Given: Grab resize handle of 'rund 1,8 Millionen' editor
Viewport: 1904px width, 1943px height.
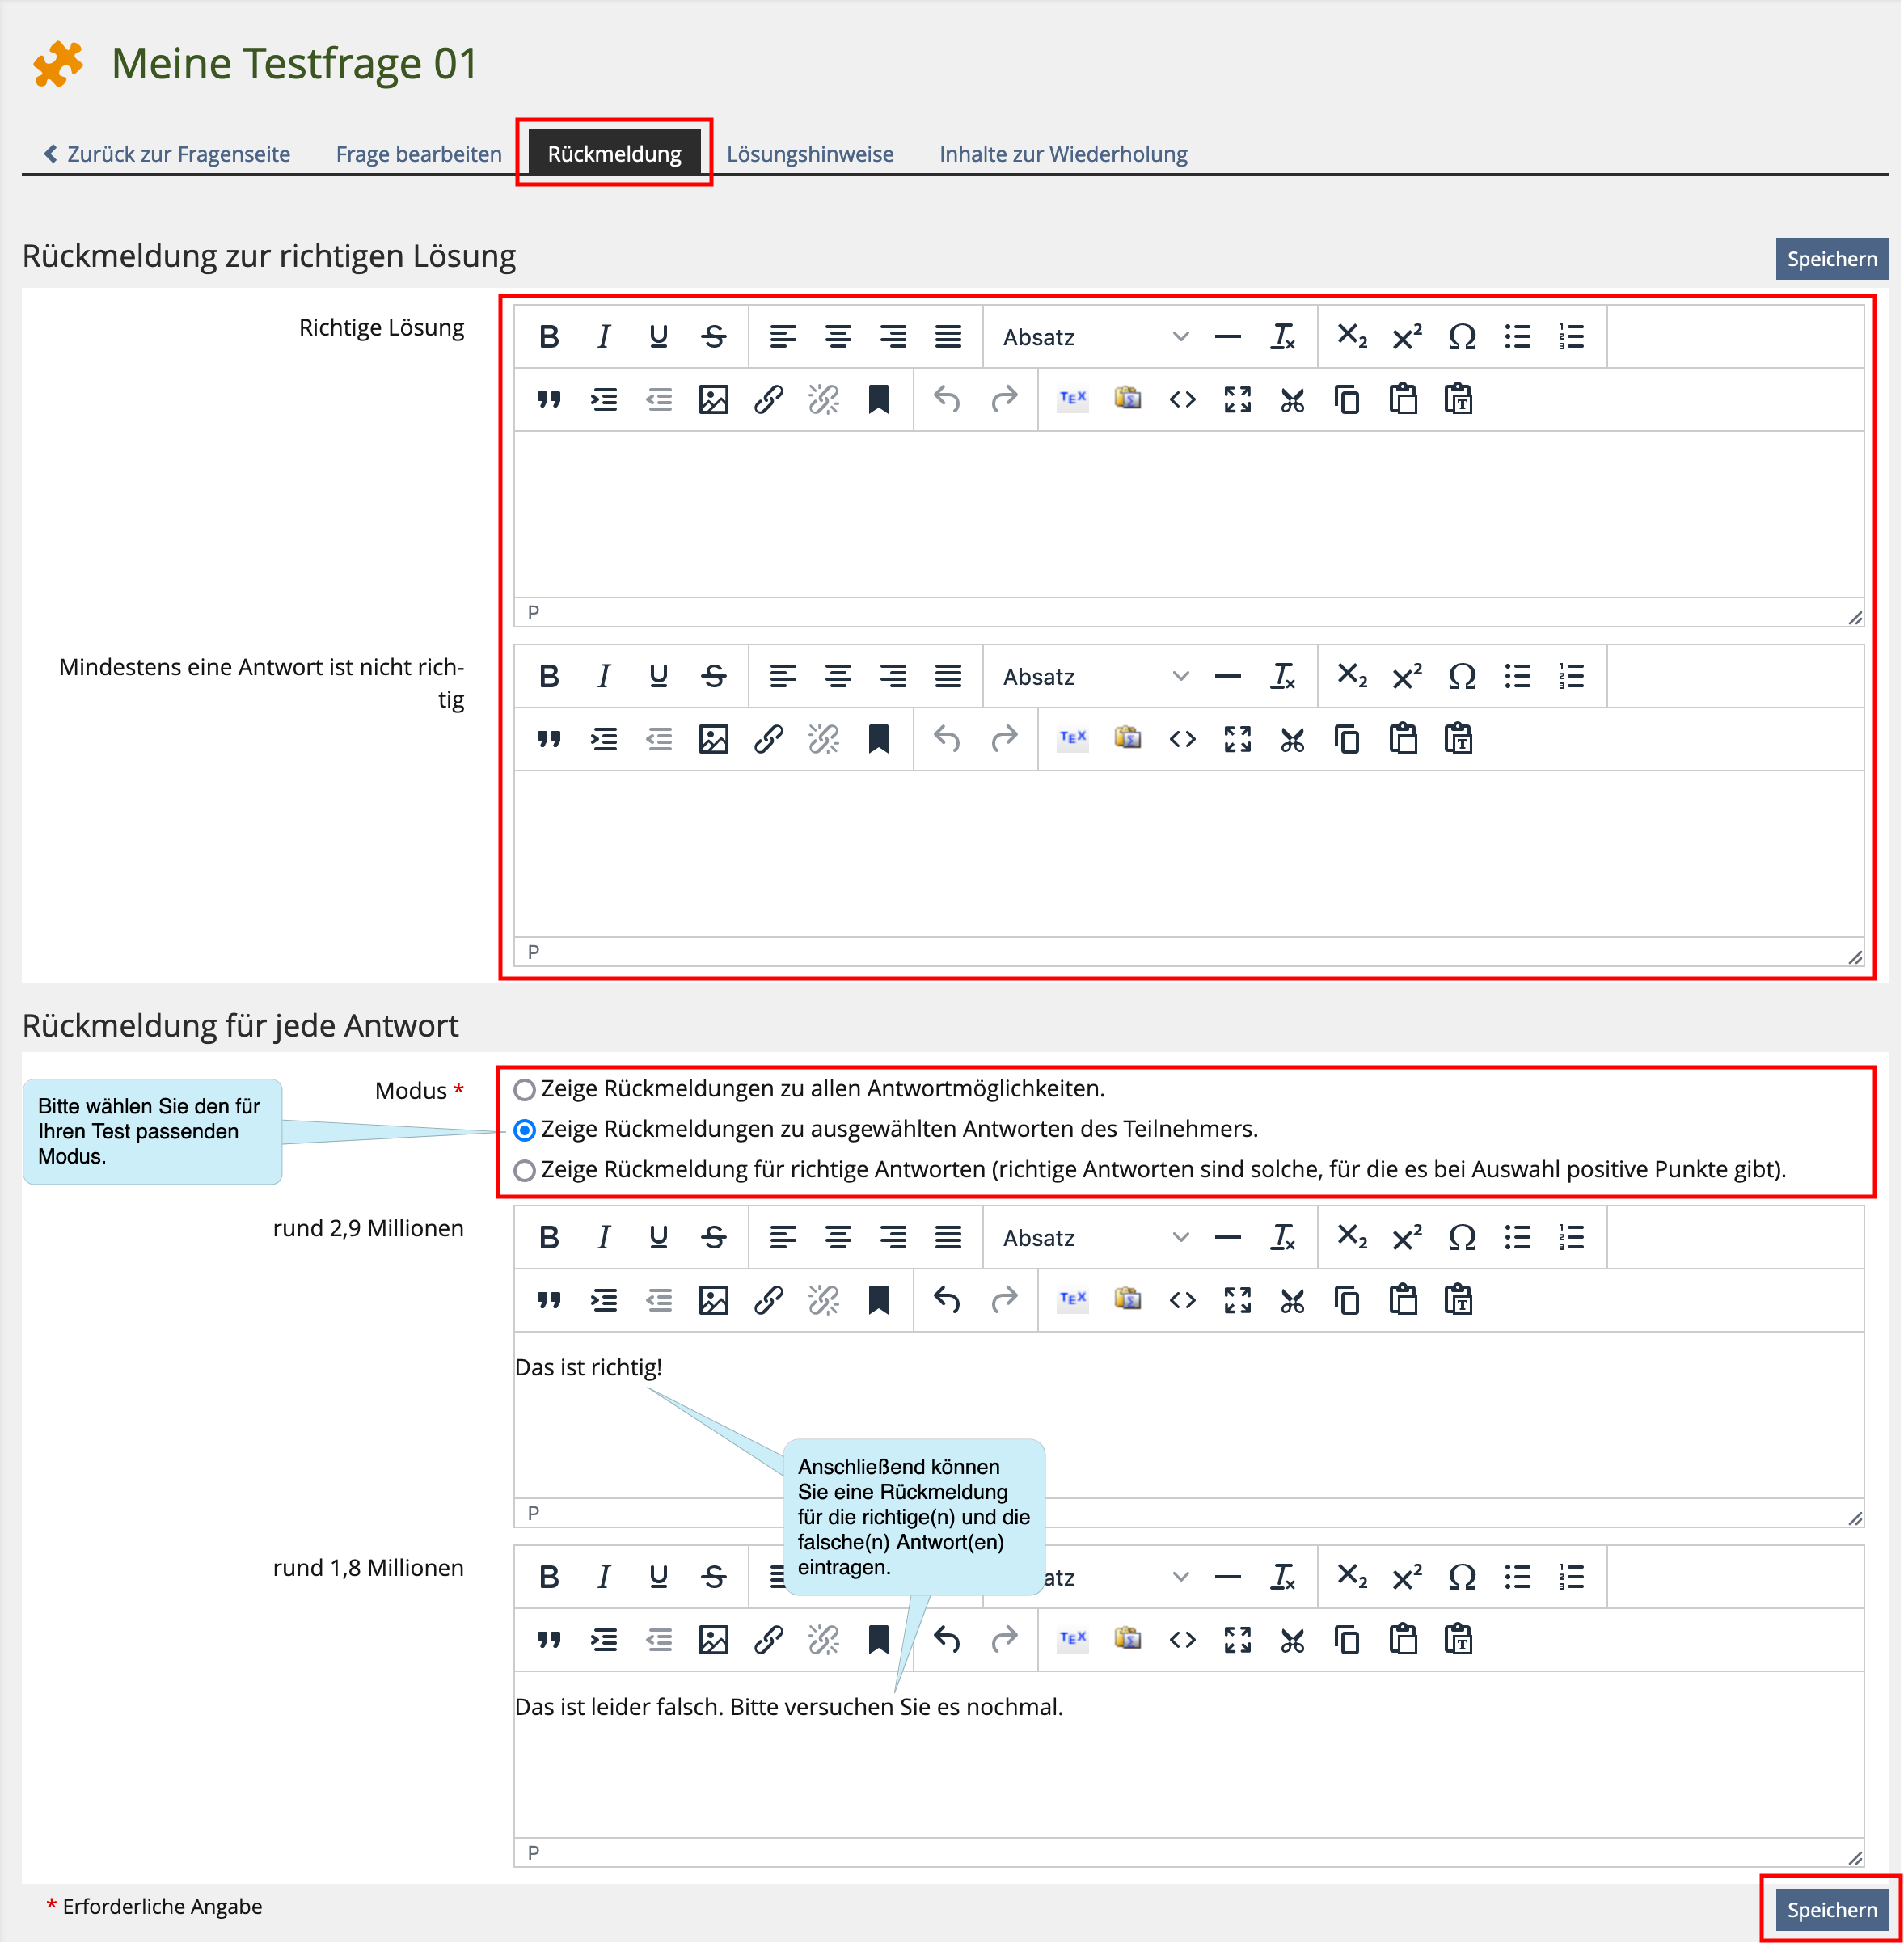Looking at the screenshot, I should click(1855, 1858).
